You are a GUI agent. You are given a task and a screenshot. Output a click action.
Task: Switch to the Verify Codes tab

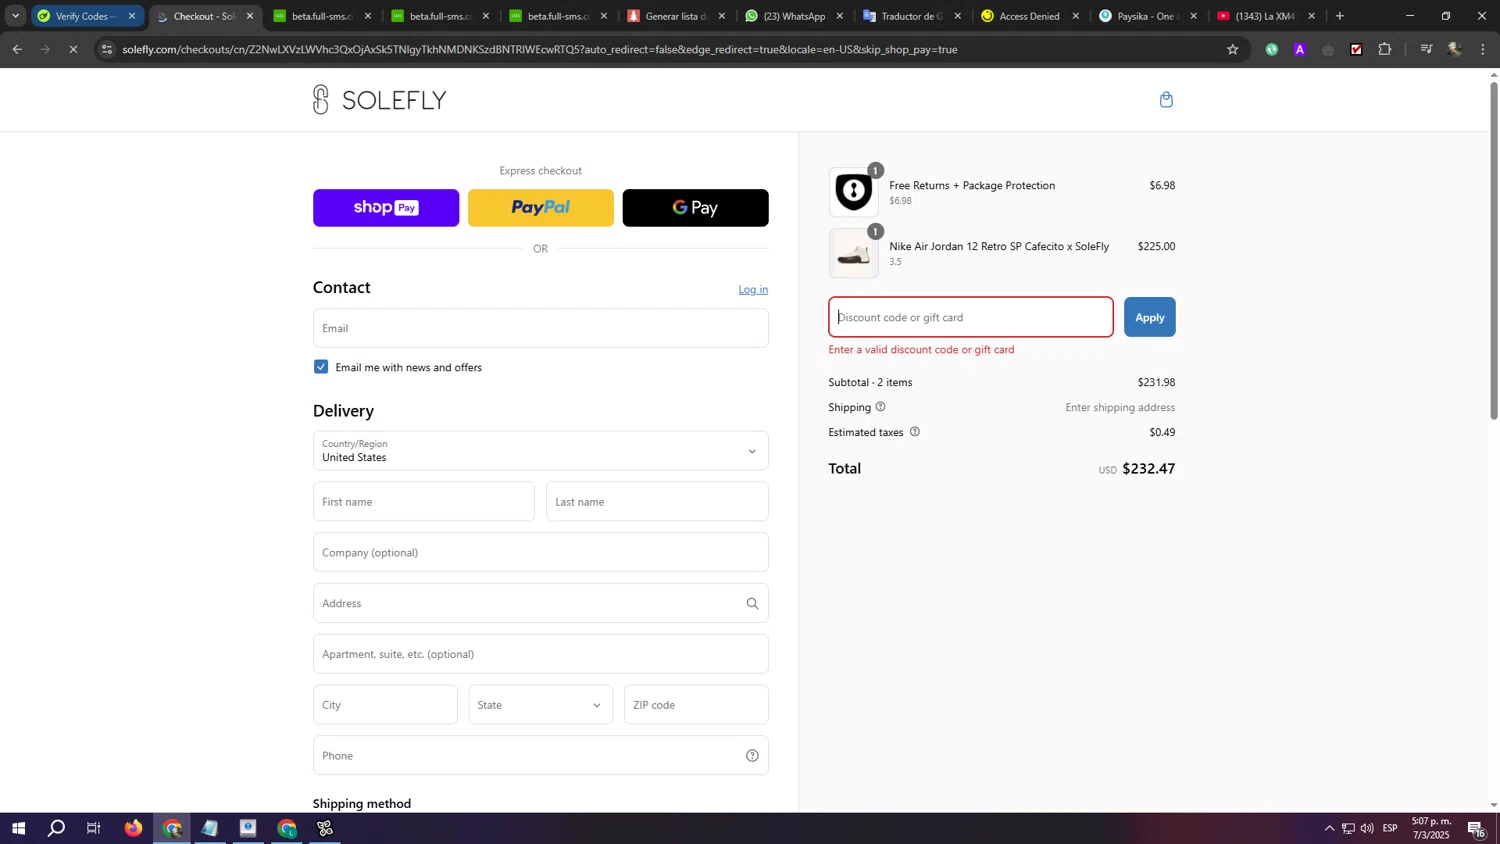point(86,16)
